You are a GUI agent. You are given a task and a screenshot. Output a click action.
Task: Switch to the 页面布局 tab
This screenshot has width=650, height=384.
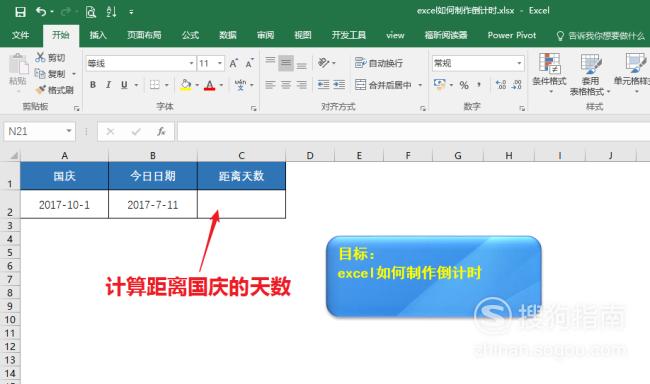tap(144, 35)
